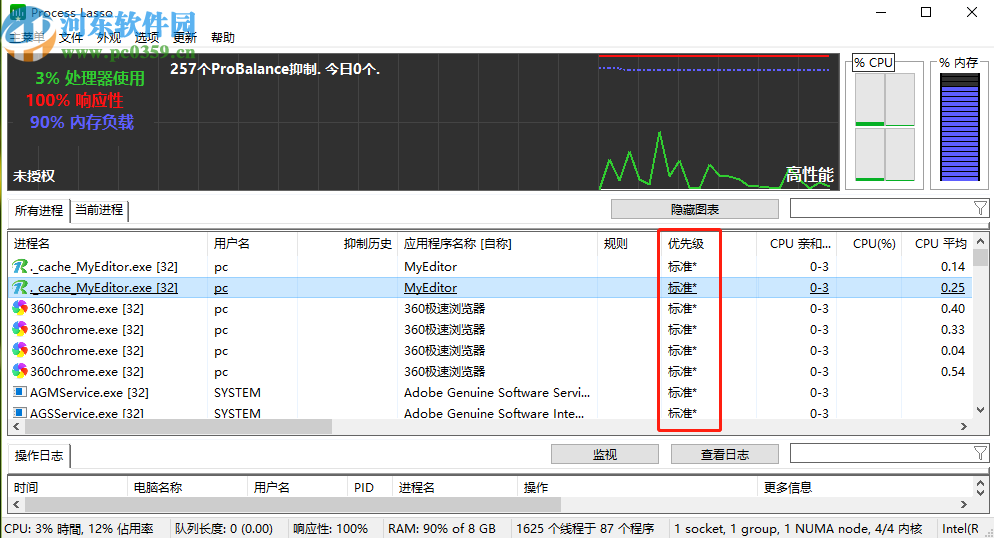
Task: Sort by the 抑制历史 column header
Action: pyautogui.click(x=347, y=244)
